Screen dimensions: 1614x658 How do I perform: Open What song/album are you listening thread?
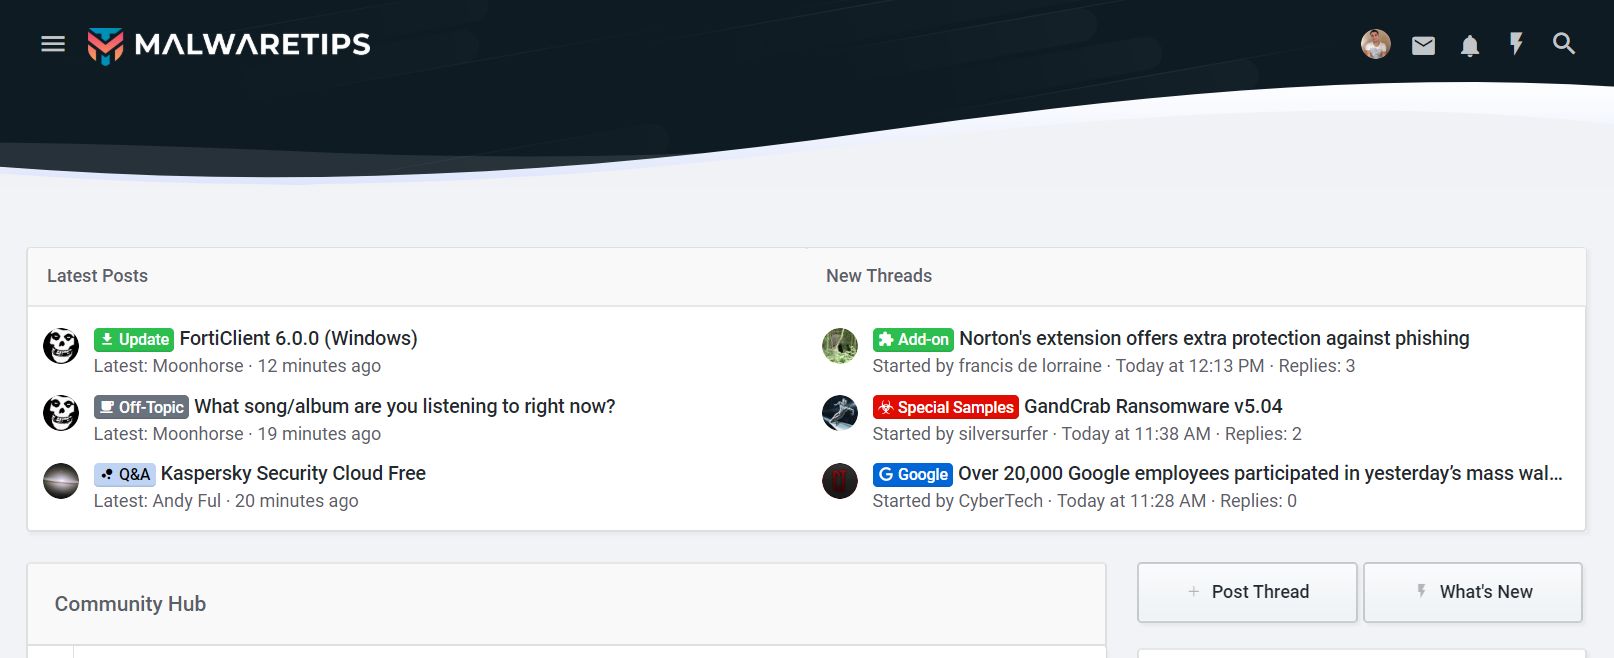405,406
